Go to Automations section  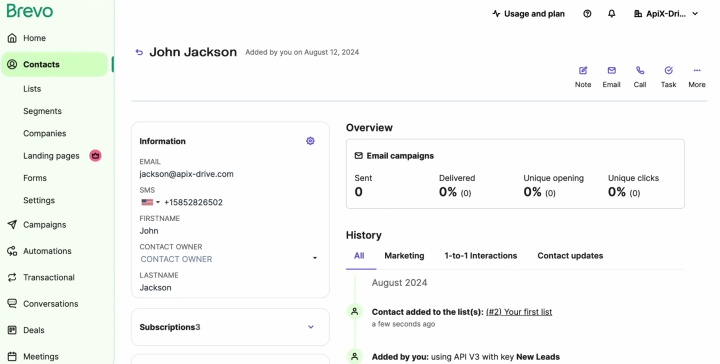(47, 251)
